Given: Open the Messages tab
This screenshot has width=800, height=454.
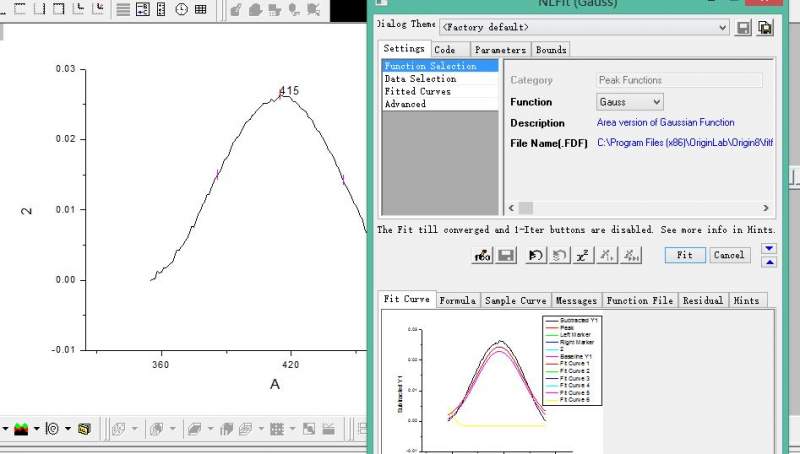Looking at the screenshot, I should pos(576,300).
